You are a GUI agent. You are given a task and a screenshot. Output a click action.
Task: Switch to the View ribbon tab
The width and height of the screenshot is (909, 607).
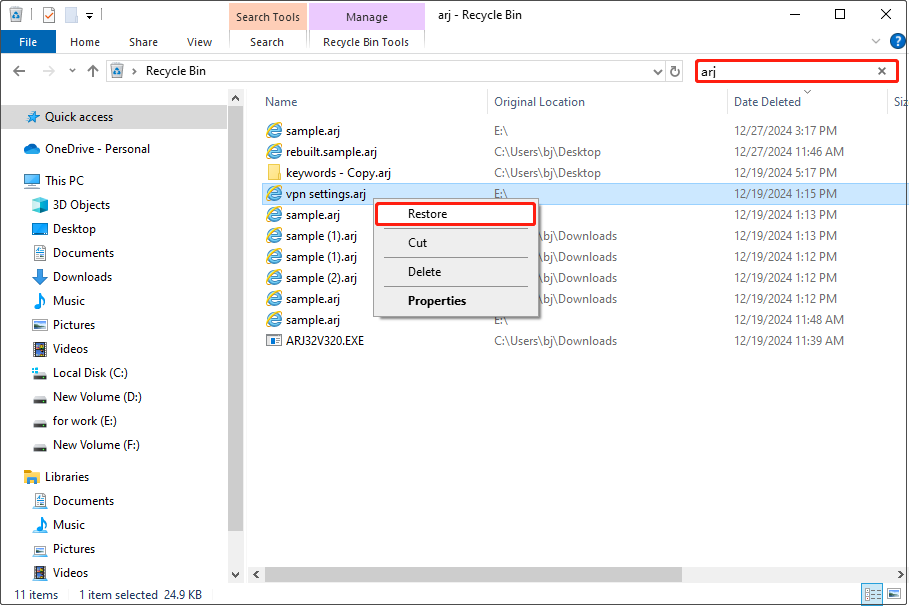(199, 42)
